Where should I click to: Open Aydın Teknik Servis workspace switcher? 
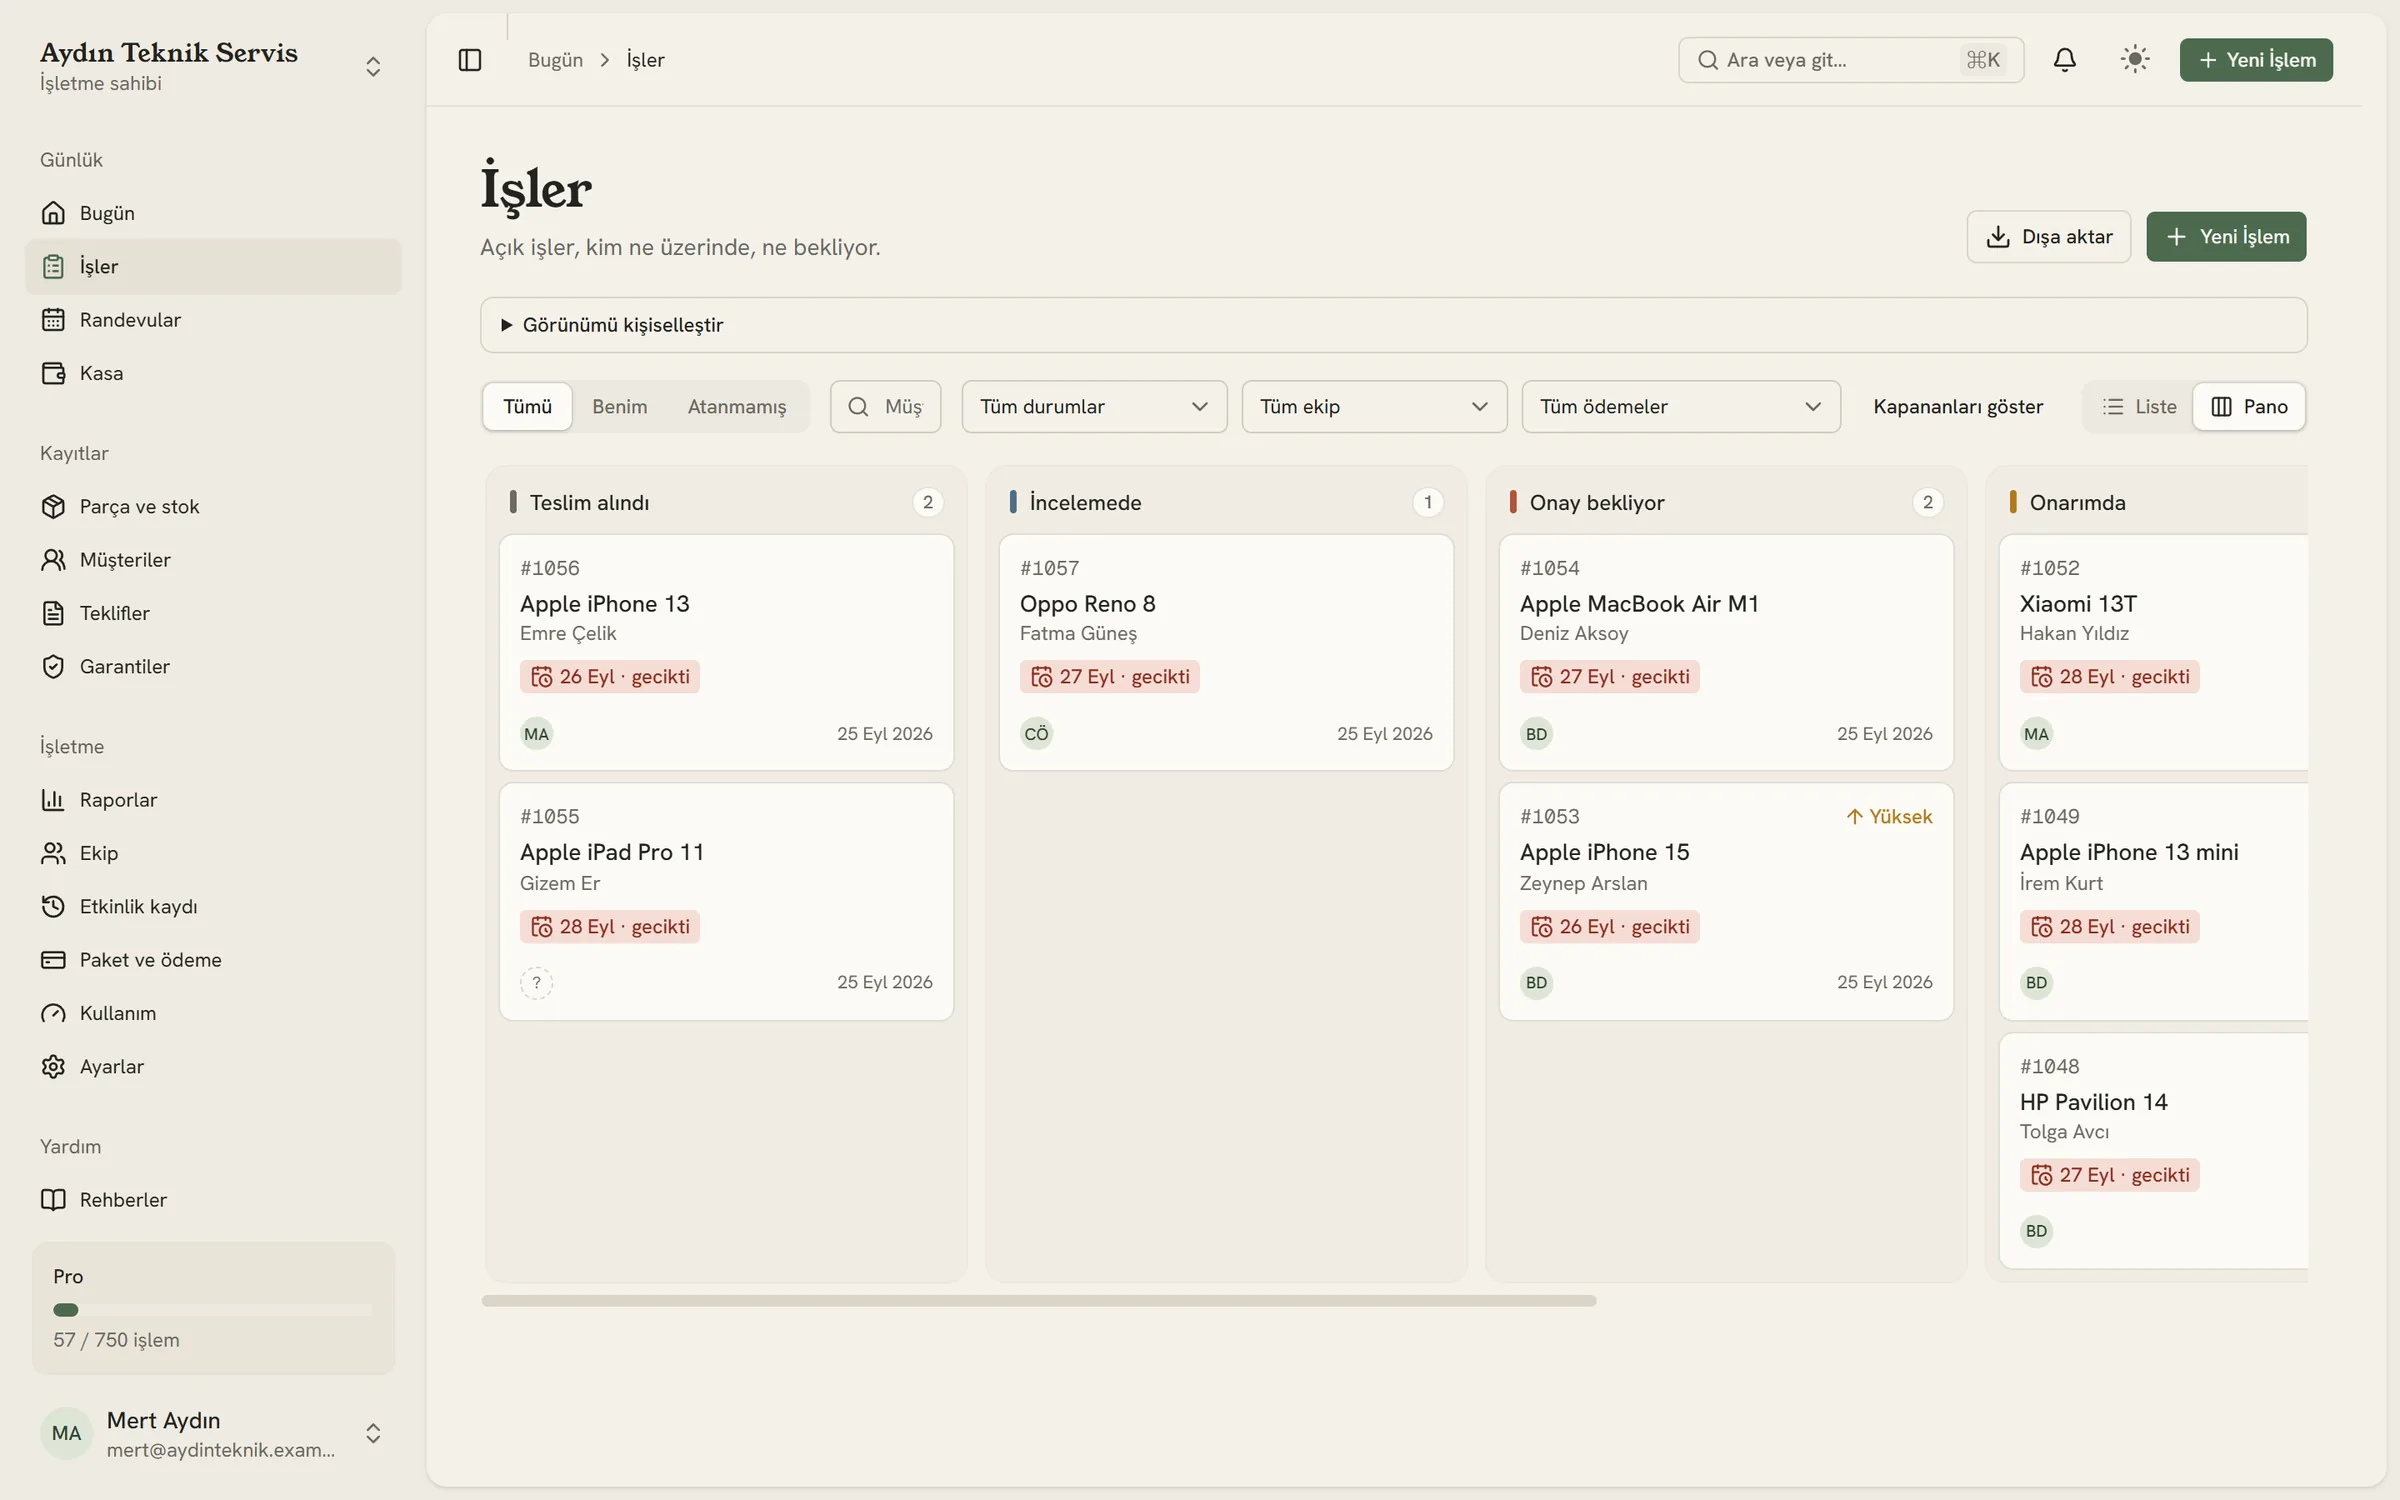(x=213, y=66)
